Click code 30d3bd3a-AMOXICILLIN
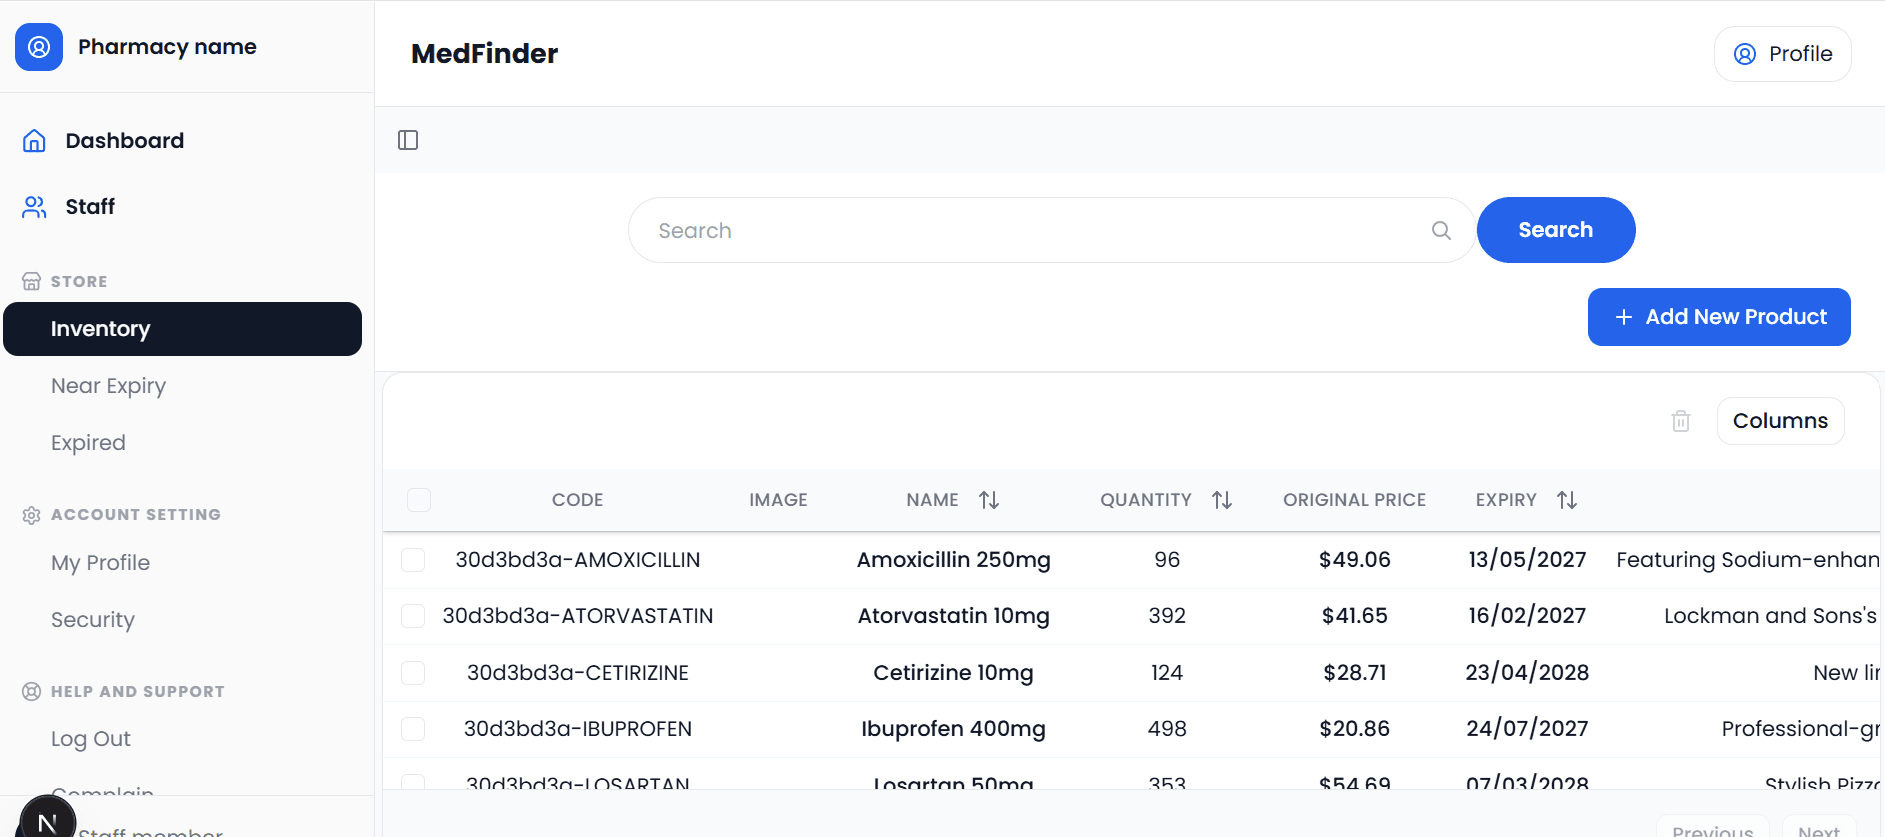The image size is (1885, 837). 578,560
